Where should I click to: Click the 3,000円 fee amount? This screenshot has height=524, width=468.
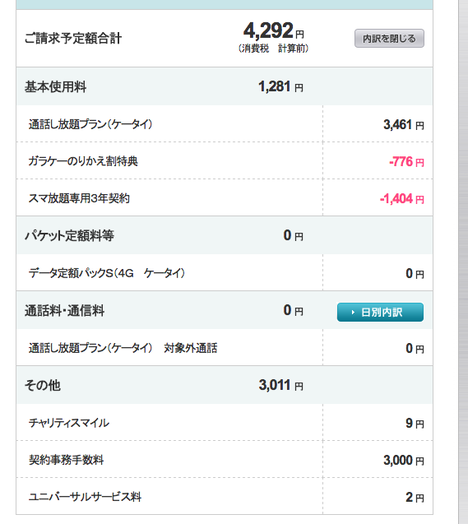(404, 460)
